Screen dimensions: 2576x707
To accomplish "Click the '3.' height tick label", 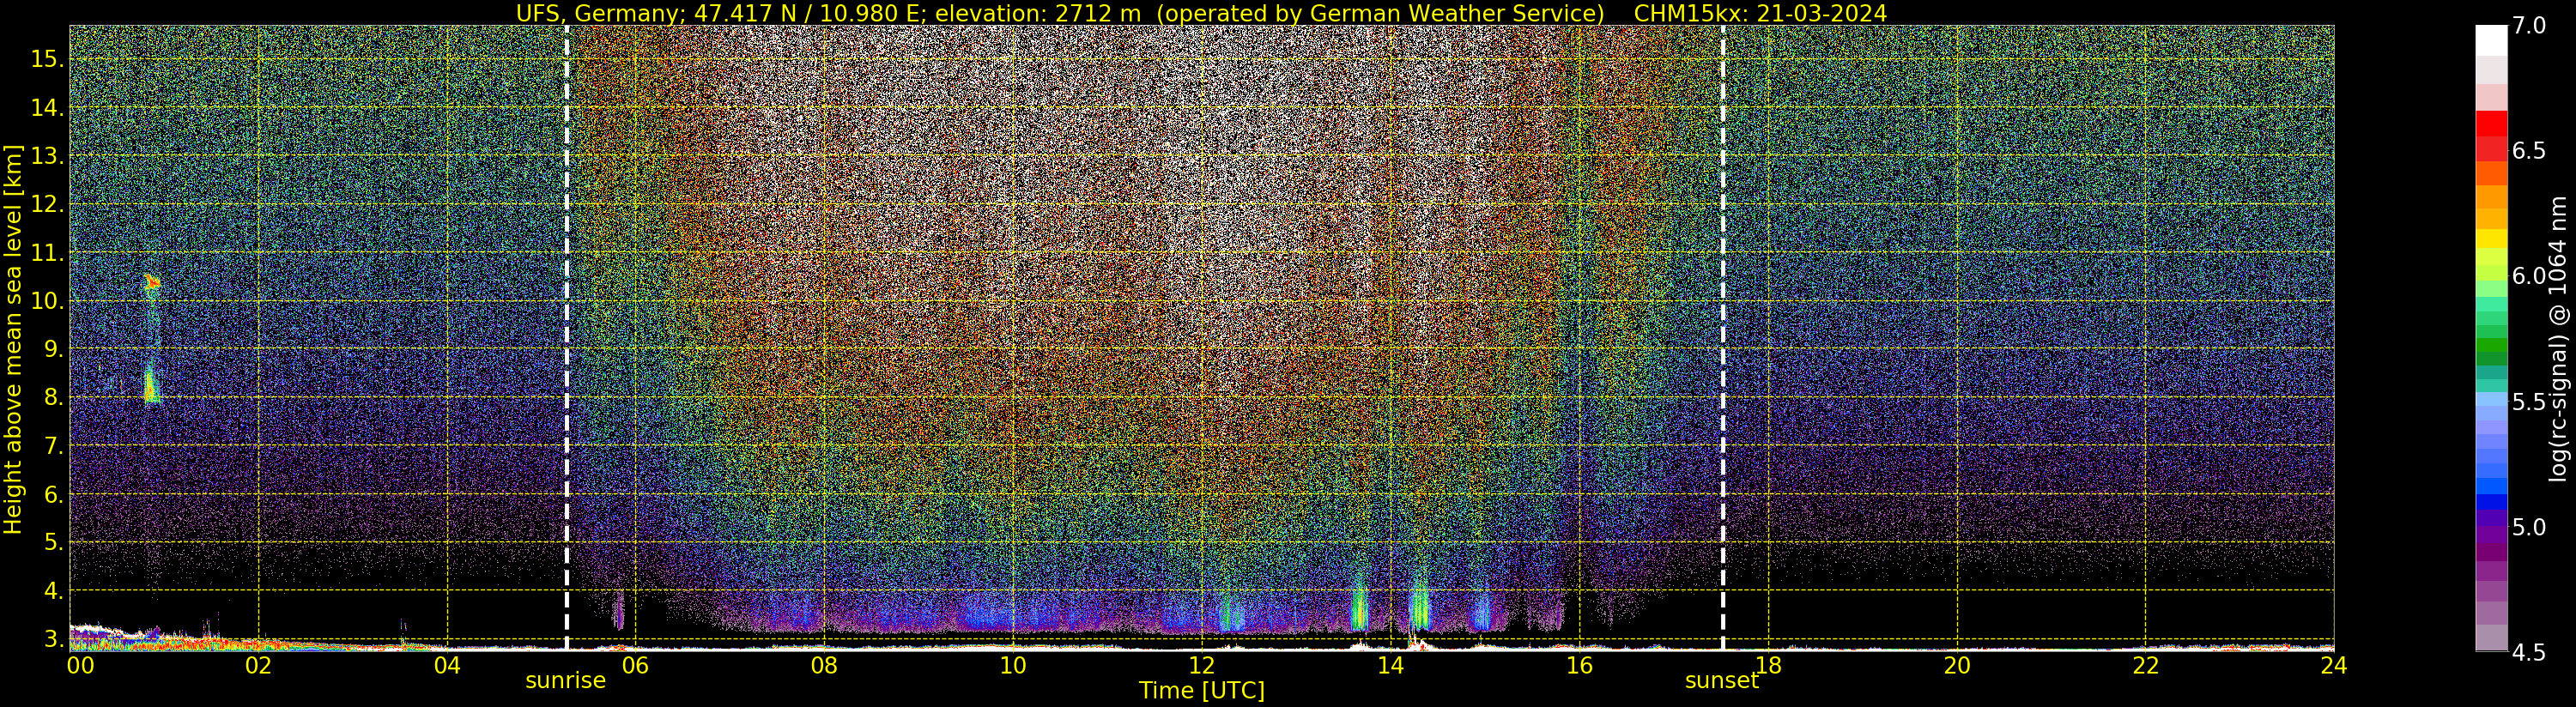I will [54, 639].
